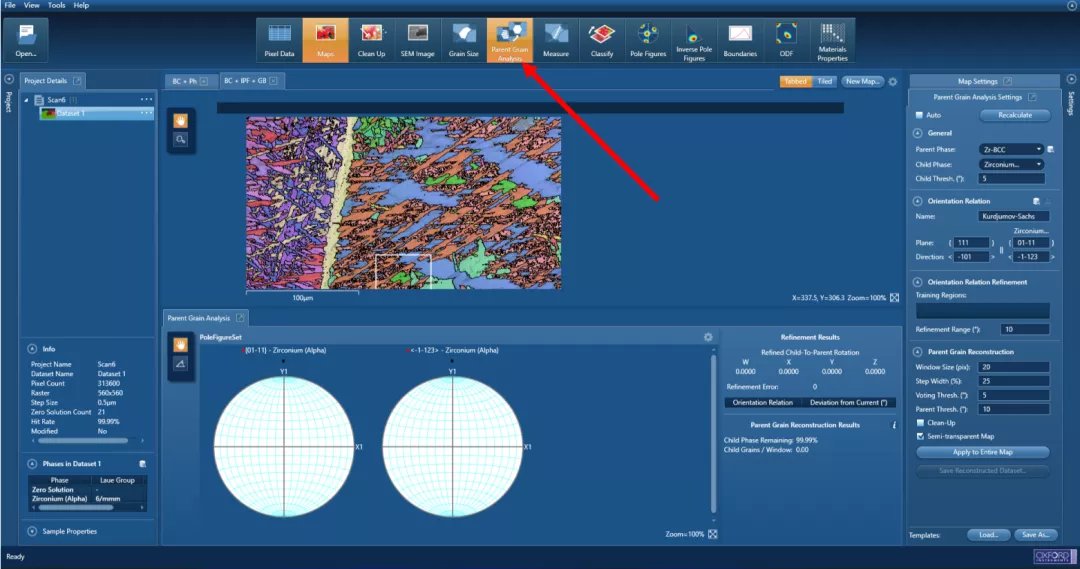Uncheck the Semi-transparent Map option
The image size is (1080, 569).
[920, 436]
